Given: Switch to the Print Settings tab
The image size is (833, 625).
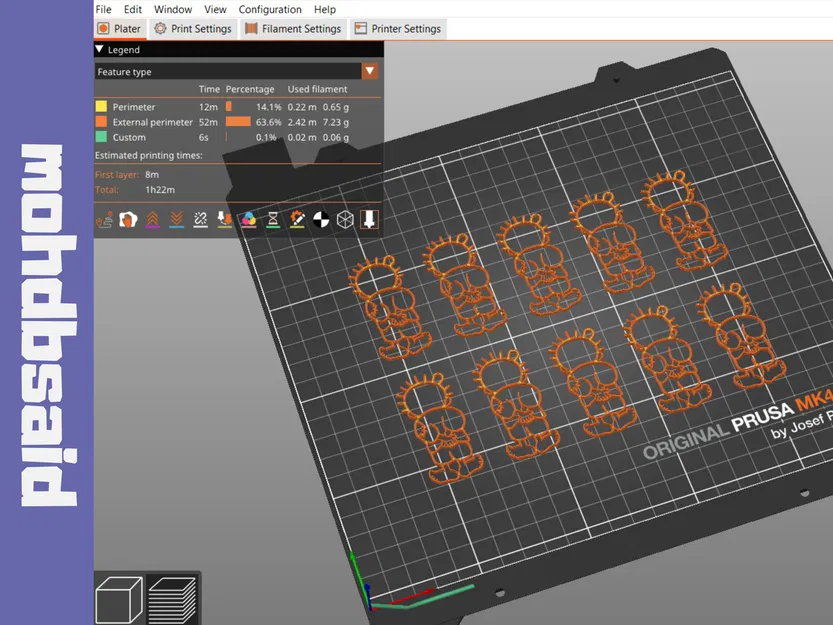Looking at the screenshot, I should coord(193,29).
